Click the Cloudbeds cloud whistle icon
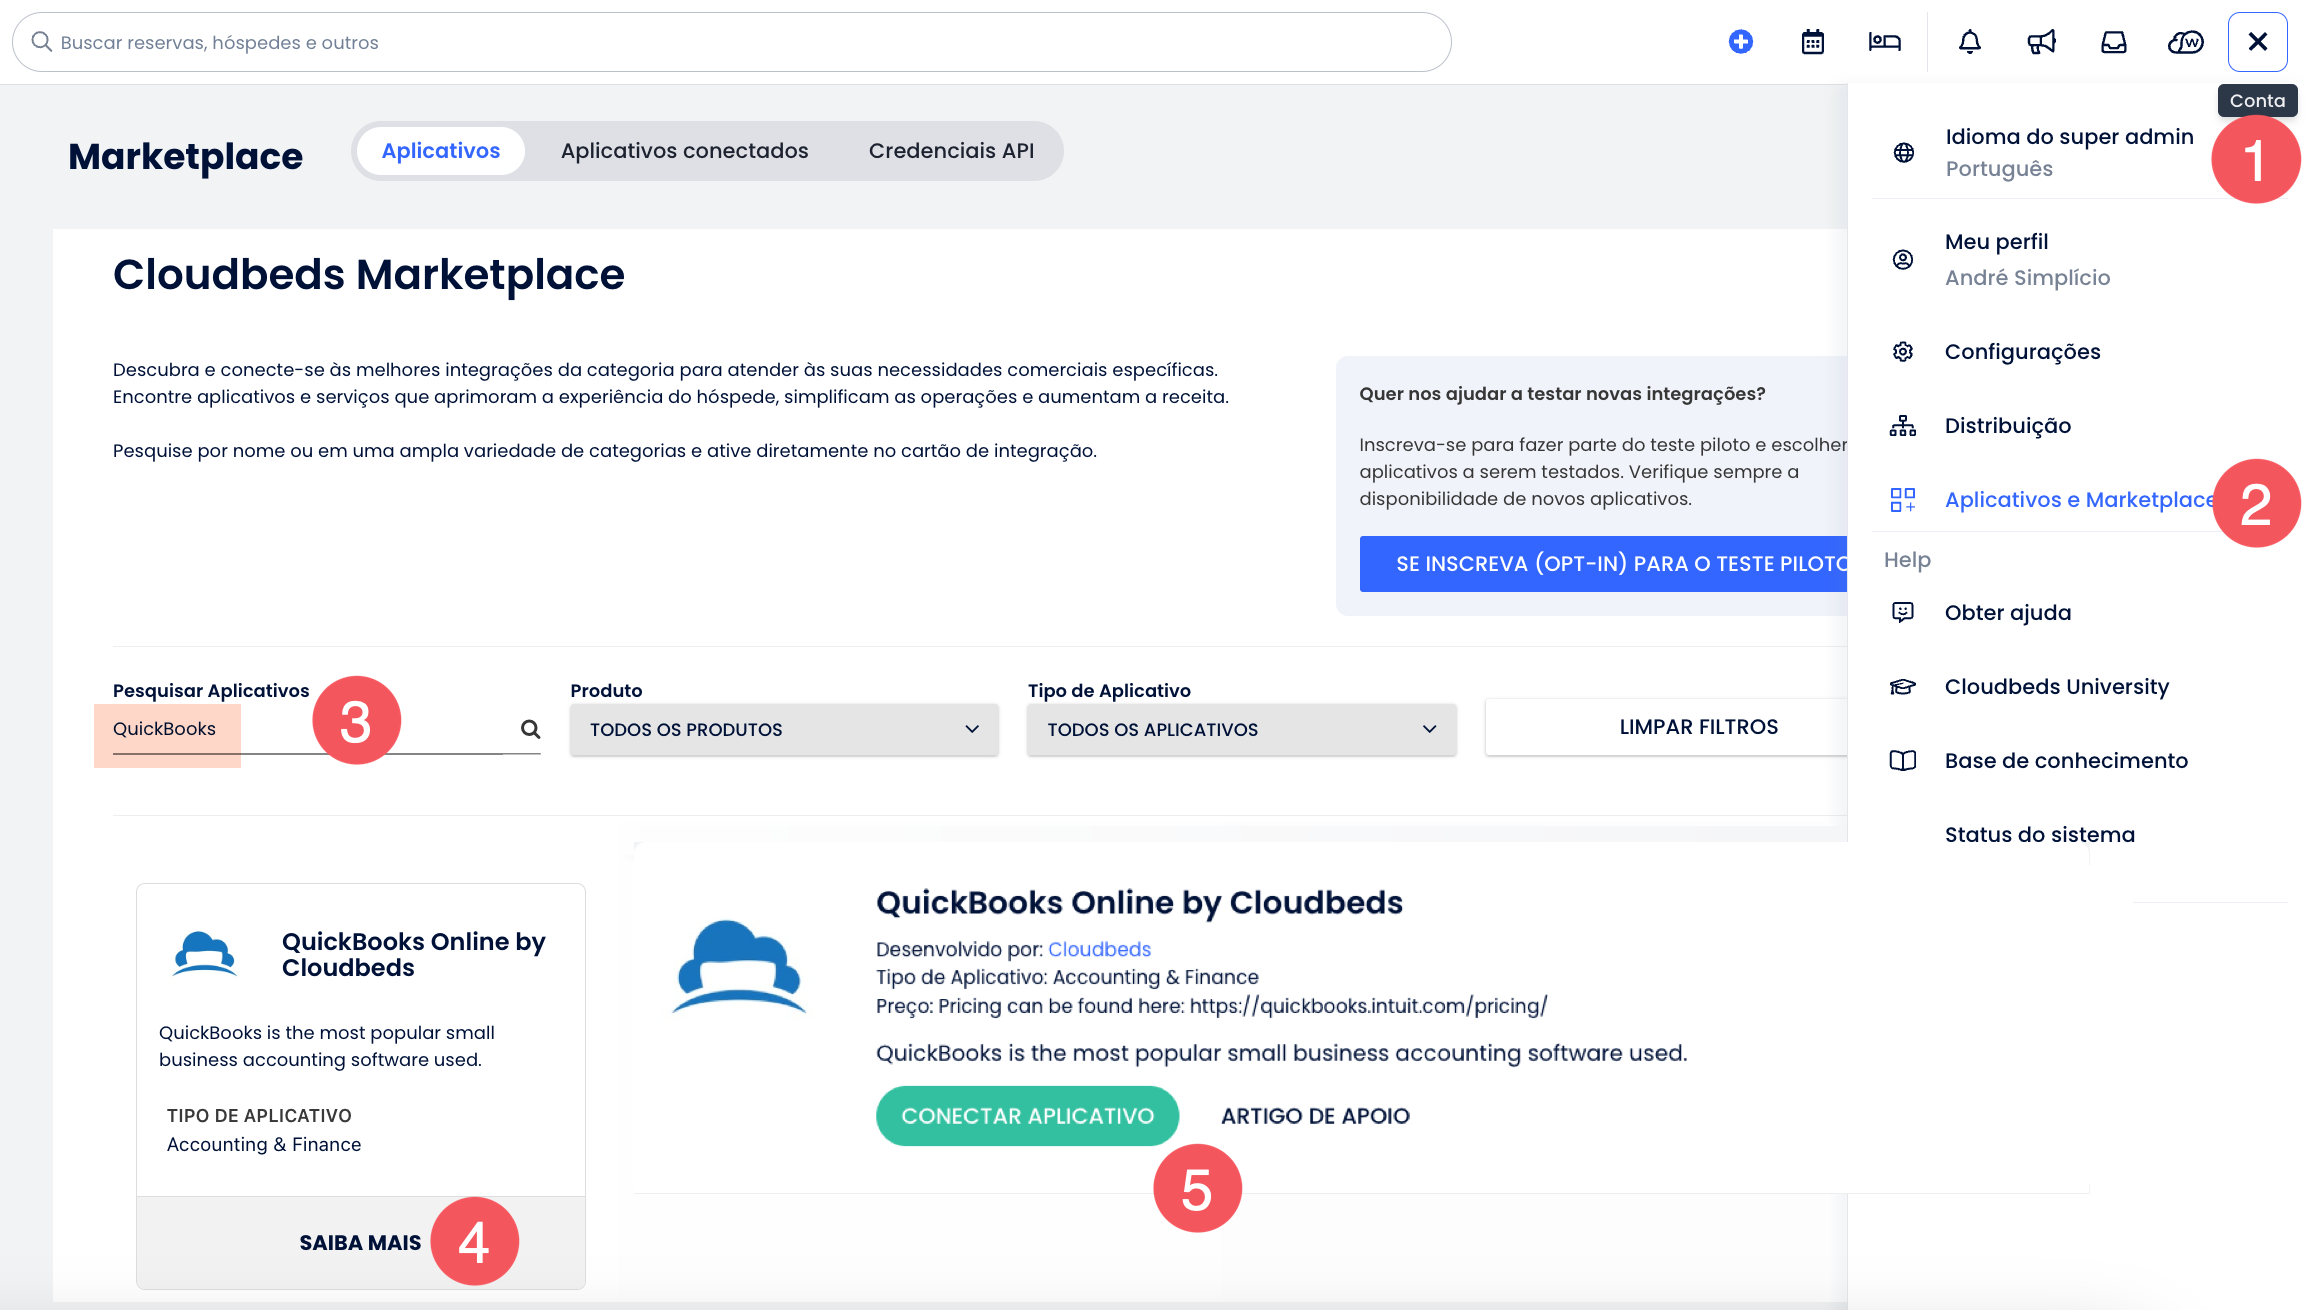This screenshot has height=1310, width=2310. tap(2185, 42)
